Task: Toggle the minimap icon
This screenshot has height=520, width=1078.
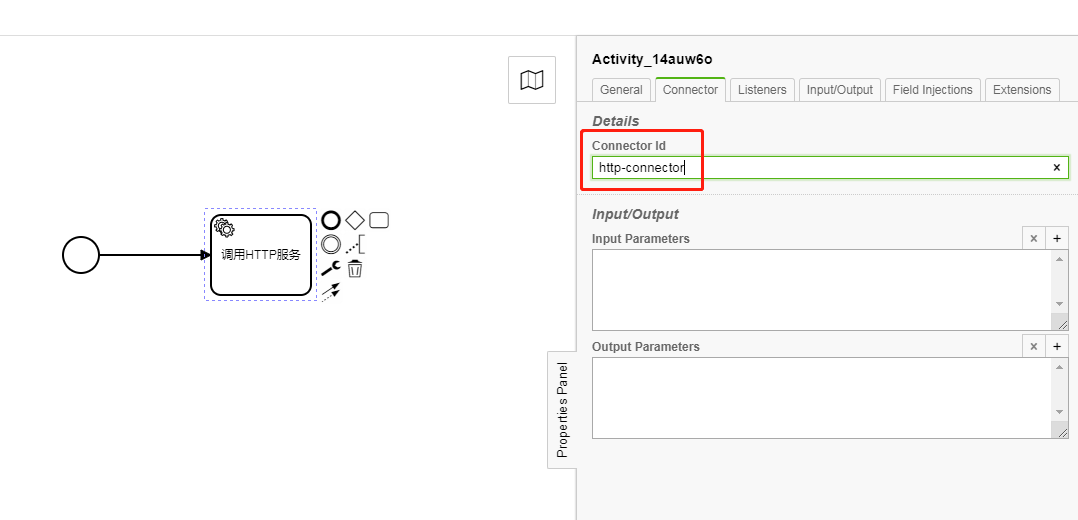Action: click(x=531, y=80)
